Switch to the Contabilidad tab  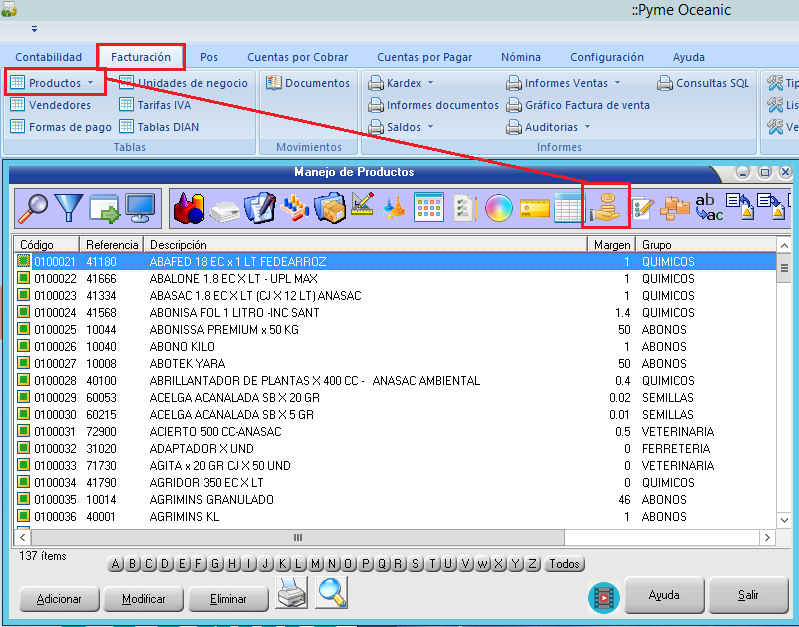click(x=49, y=57)
